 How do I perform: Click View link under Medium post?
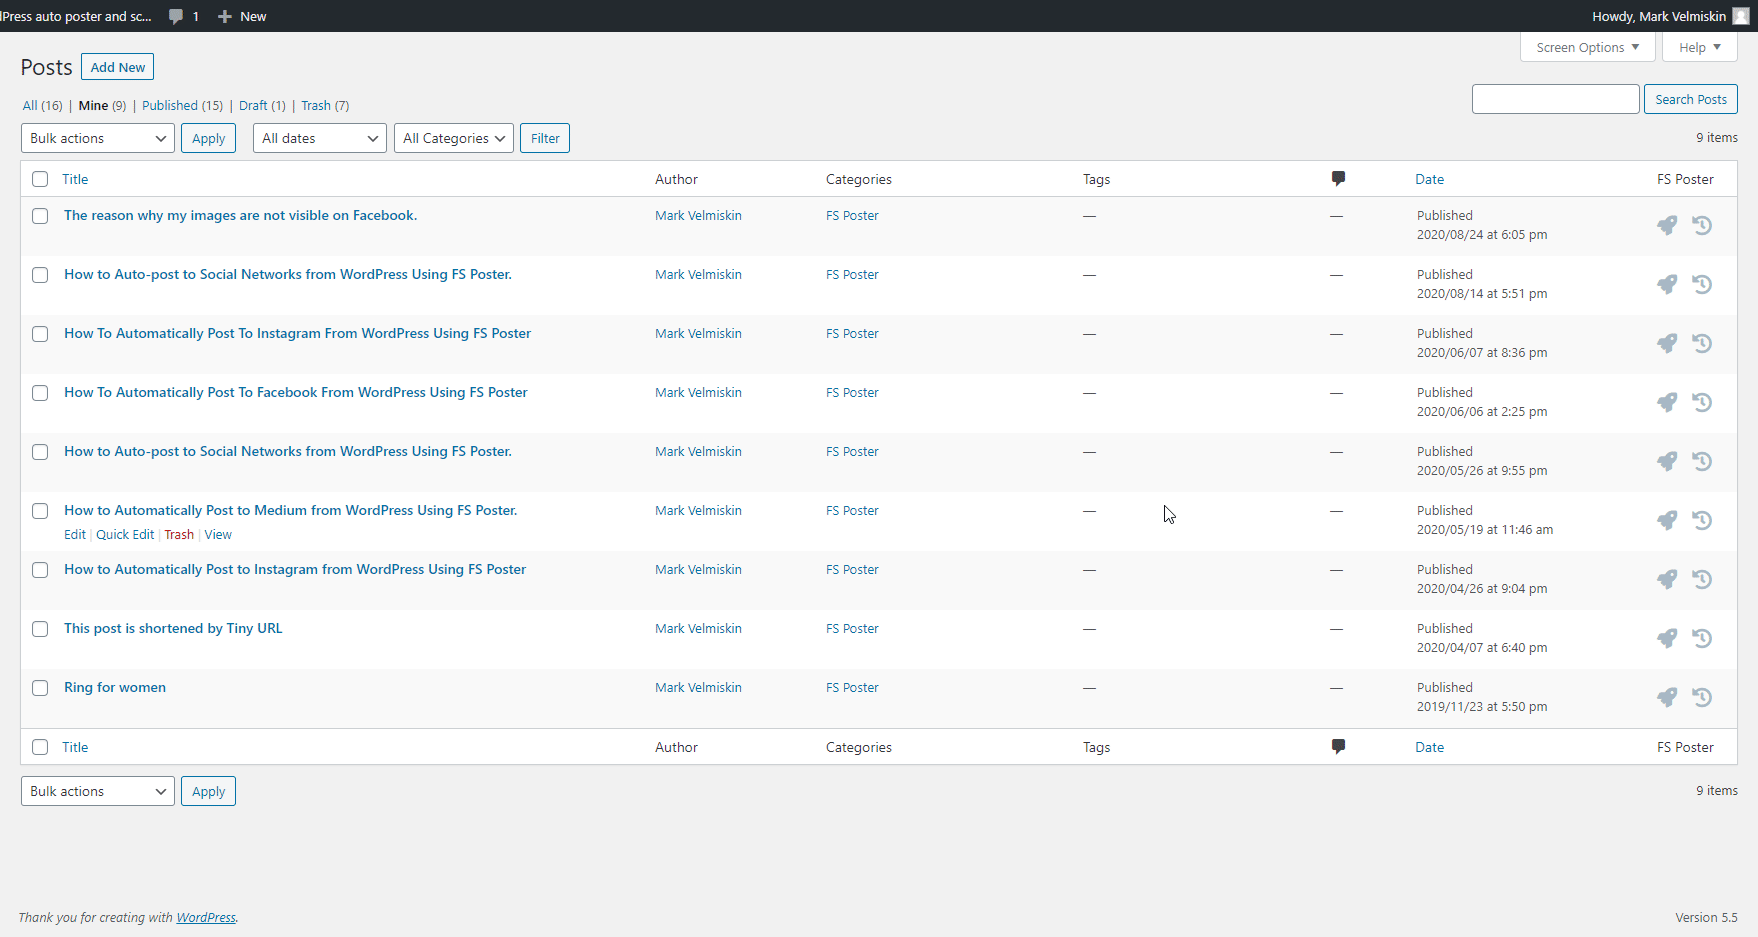pos(218,535)
